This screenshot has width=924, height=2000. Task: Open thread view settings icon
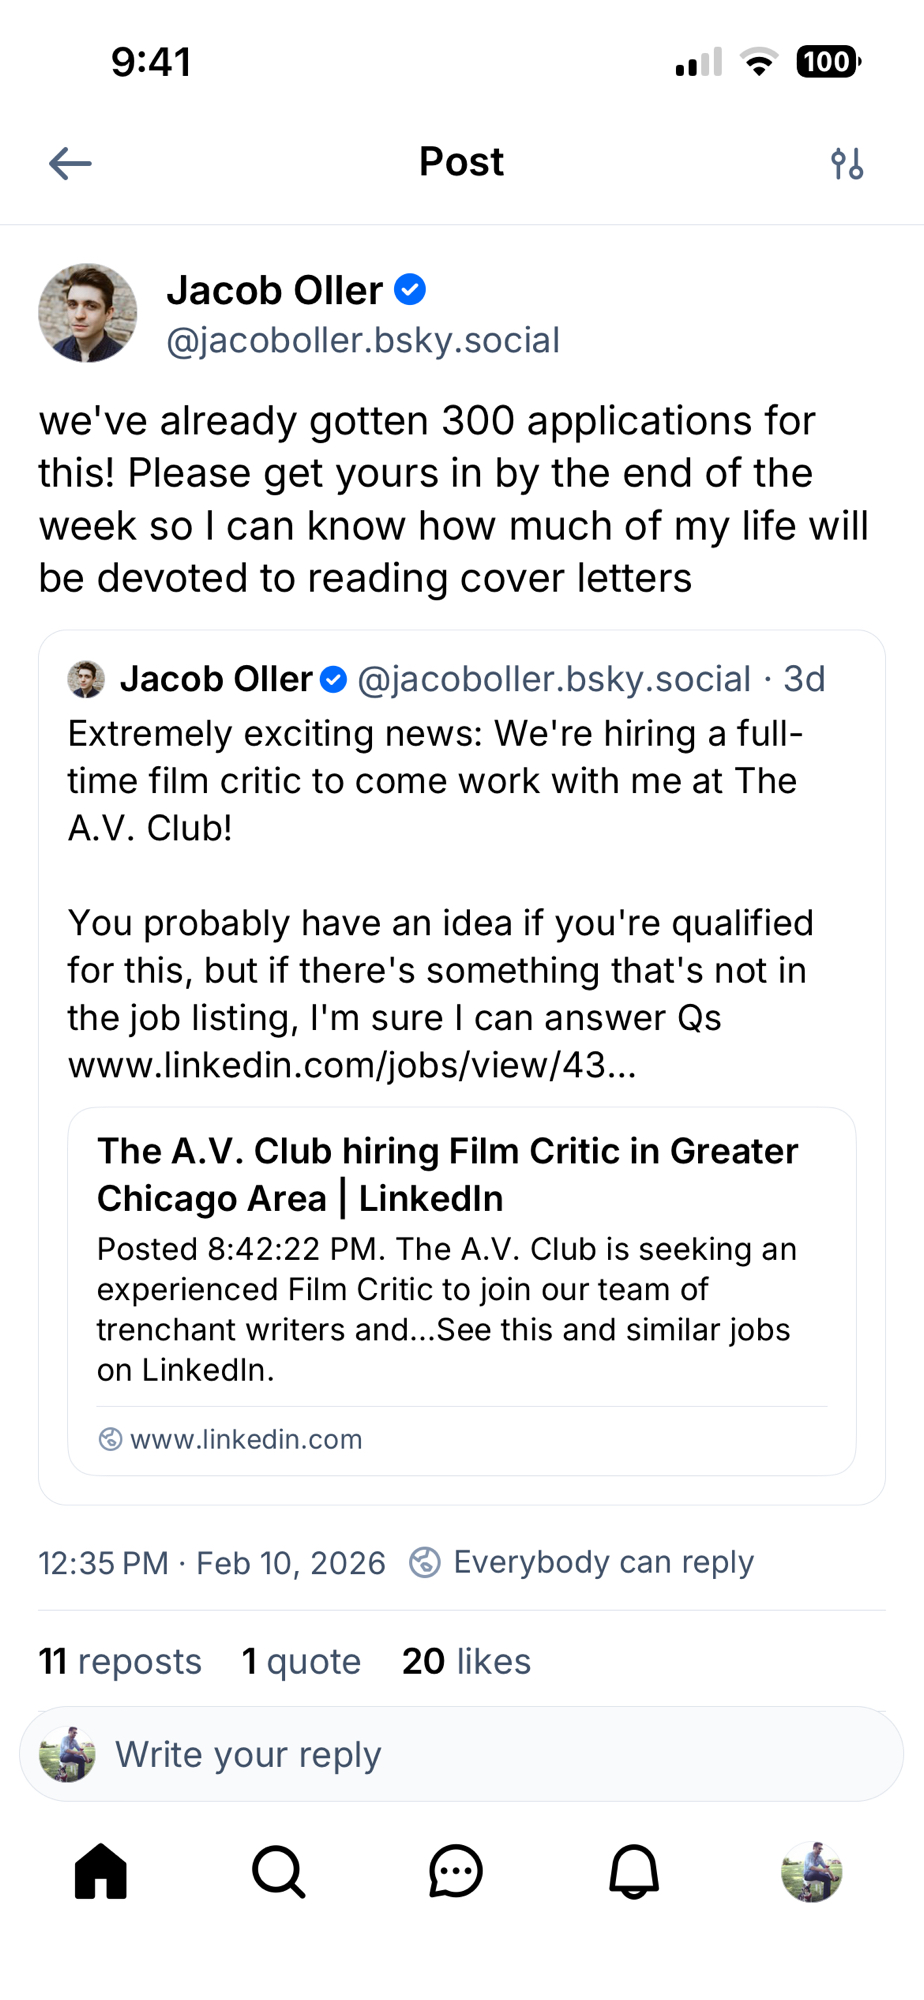847,163
